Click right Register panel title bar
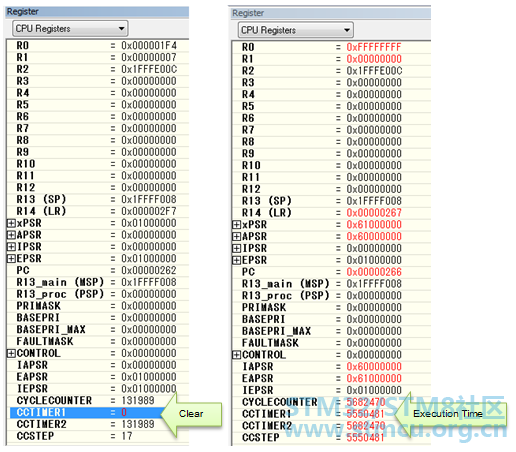The image size is (516, 452). 331,13
